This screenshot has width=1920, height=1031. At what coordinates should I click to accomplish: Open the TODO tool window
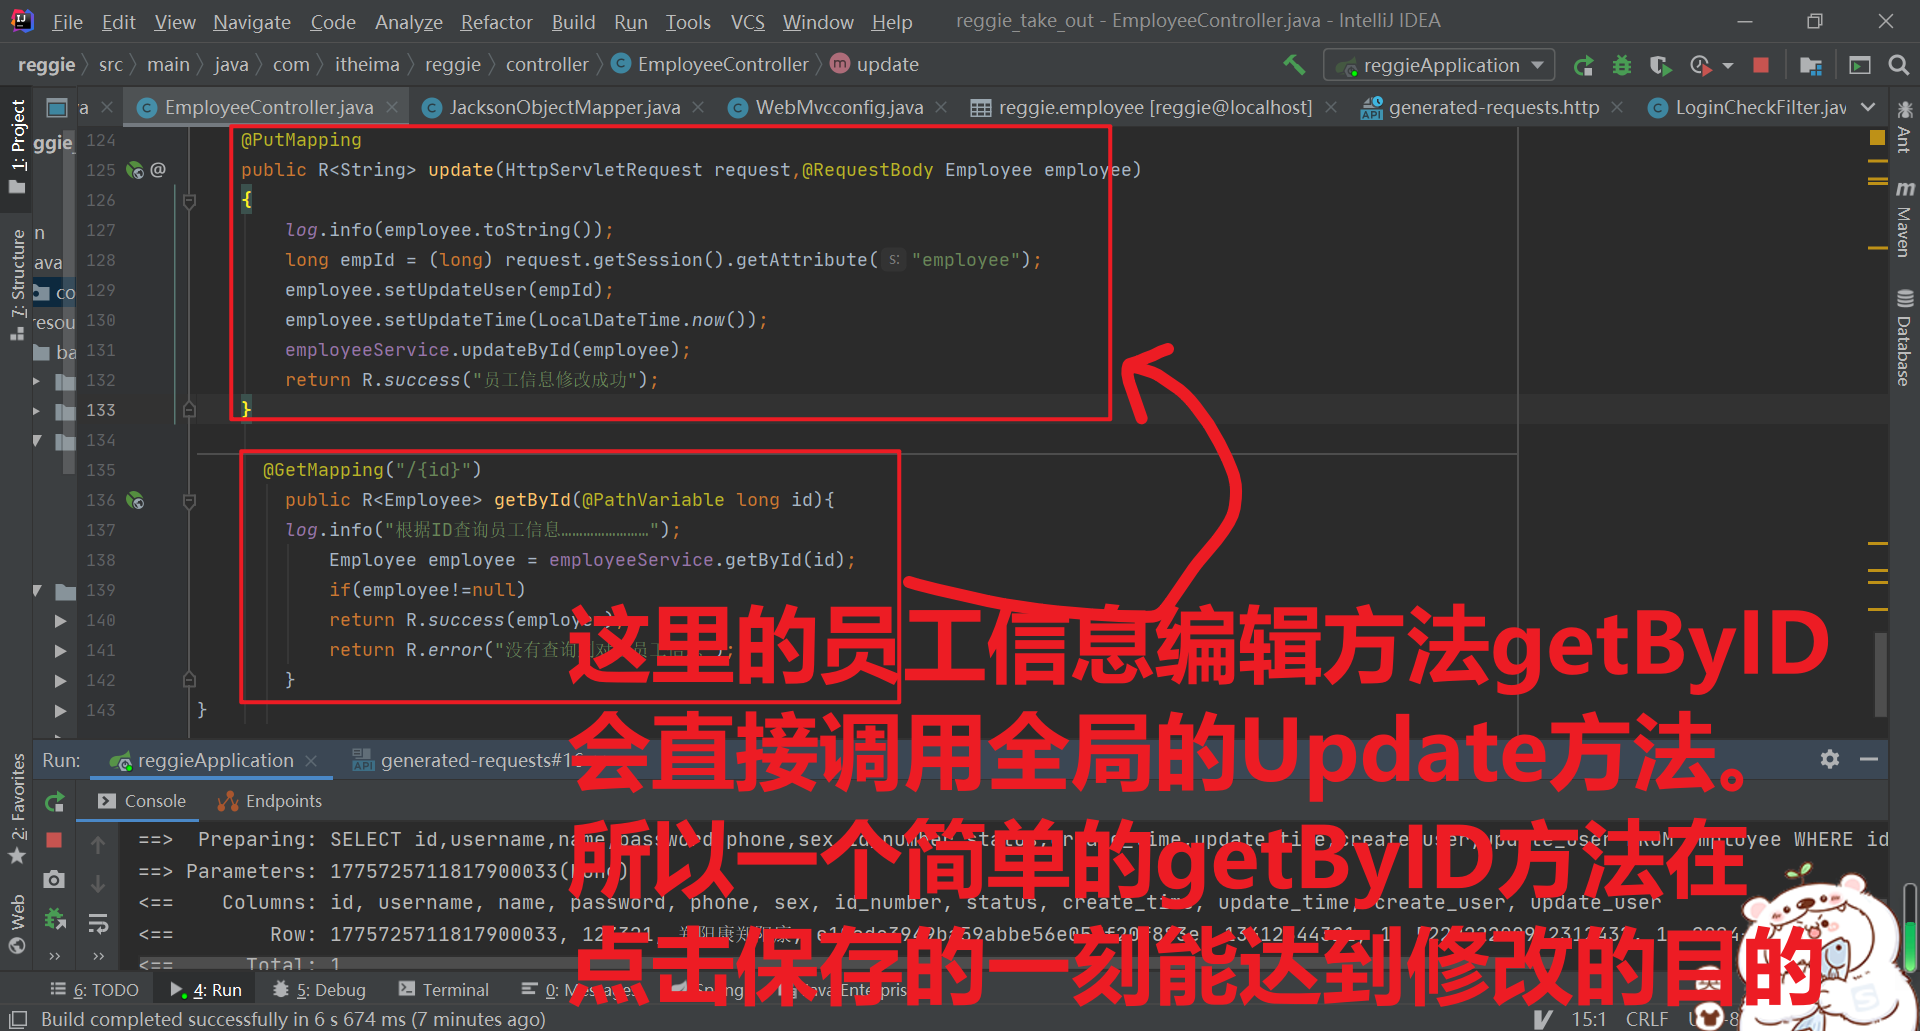pyautogui.click(x=94, y=990)
